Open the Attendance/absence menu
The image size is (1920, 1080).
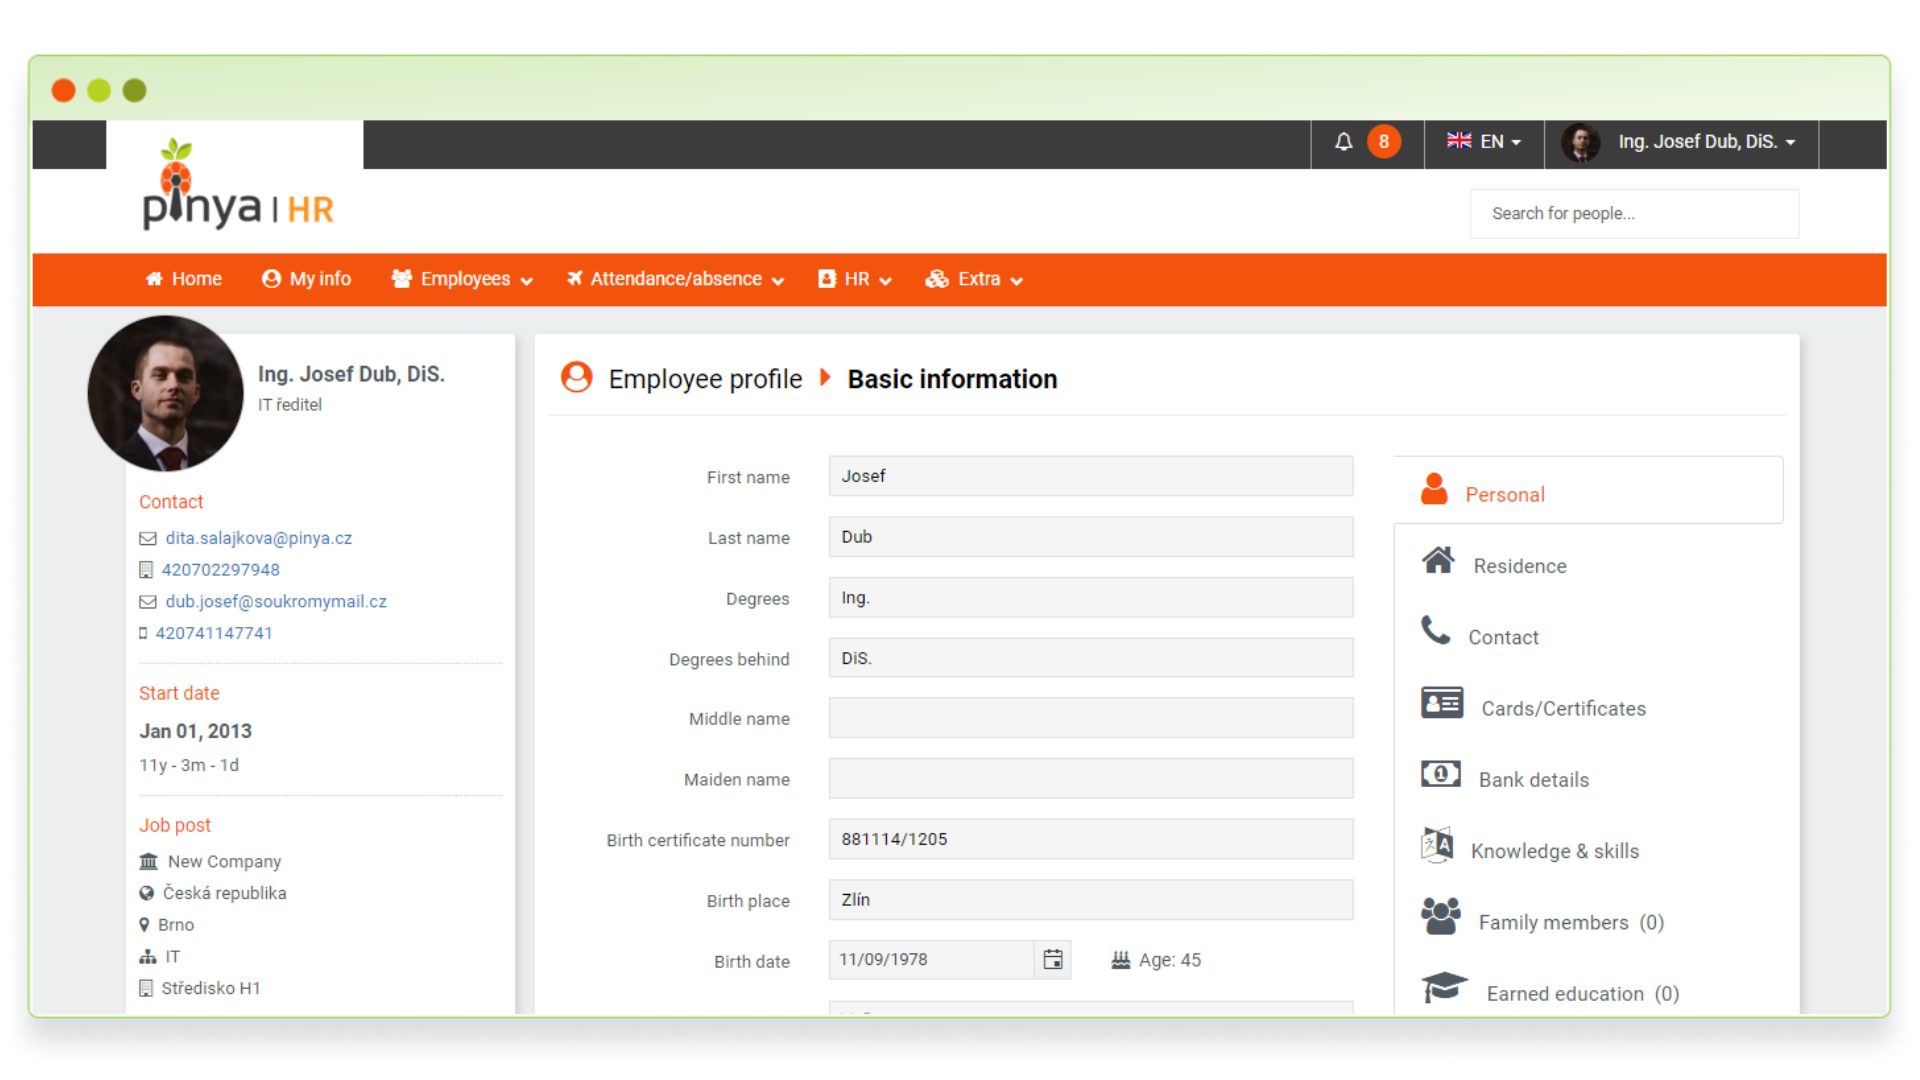tap(676, 279)
